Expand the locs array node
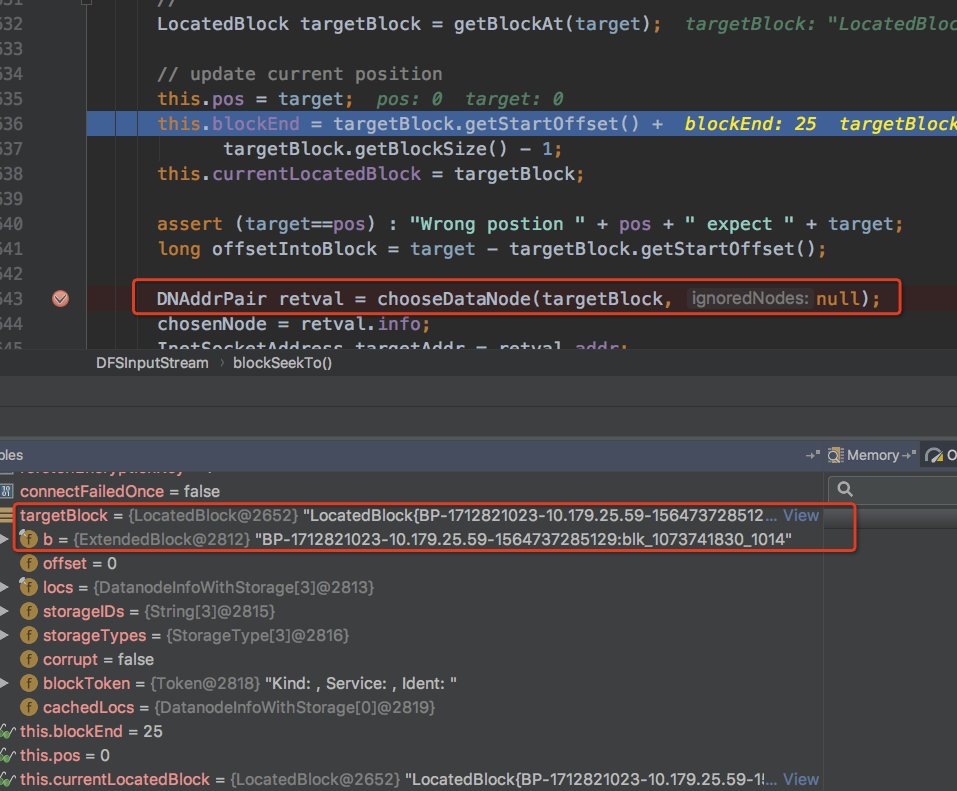Viewport: 957px width, 791px height. tap(4, 587)
